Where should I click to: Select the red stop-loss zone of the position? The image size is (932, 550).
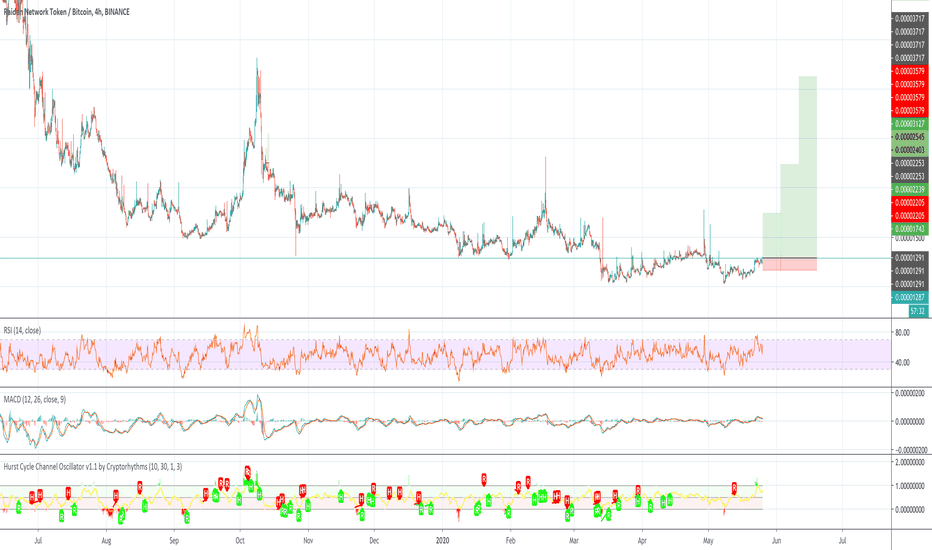(x=789, y=264)
